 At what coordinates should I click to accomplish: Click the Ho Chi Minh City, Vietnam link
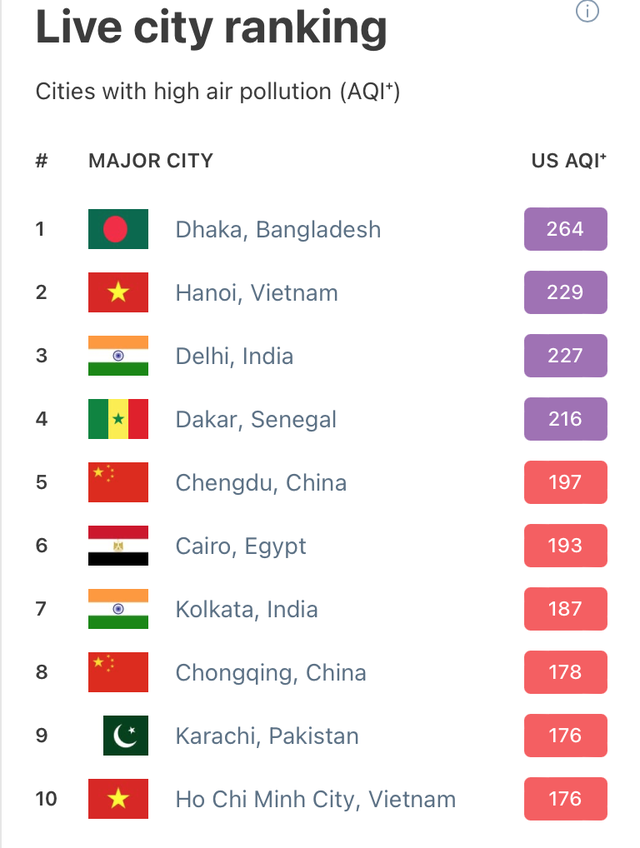pyautogui.click(x=315, y=800)
